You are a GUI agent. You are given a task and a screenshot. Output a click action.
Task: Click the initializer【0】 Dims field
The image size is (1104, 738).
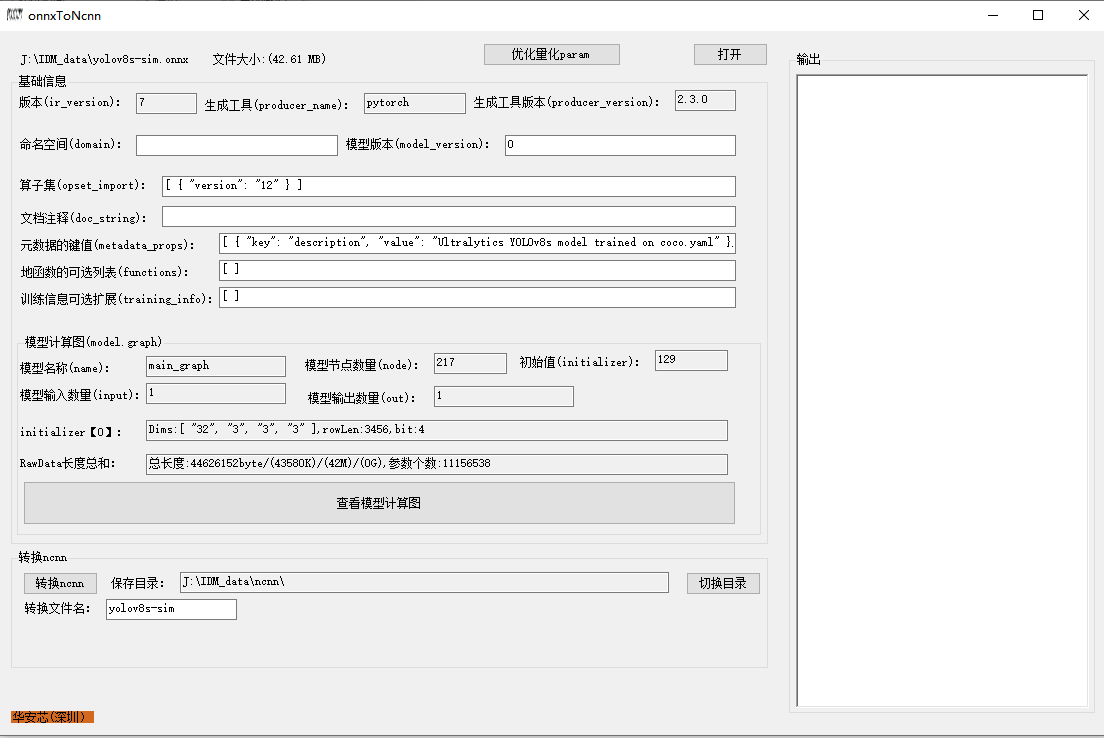(x=437, y=430)
